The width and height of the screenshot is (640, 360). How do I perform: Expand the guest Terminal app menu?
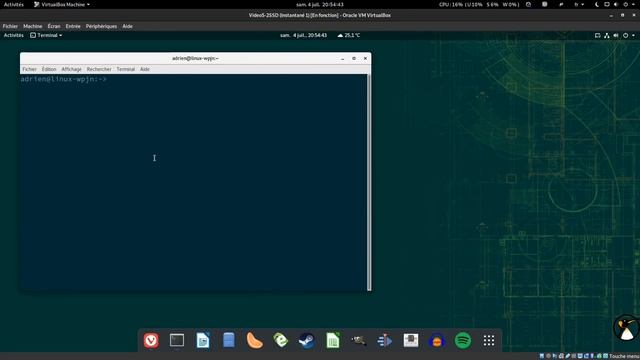(x=46, y=36)
